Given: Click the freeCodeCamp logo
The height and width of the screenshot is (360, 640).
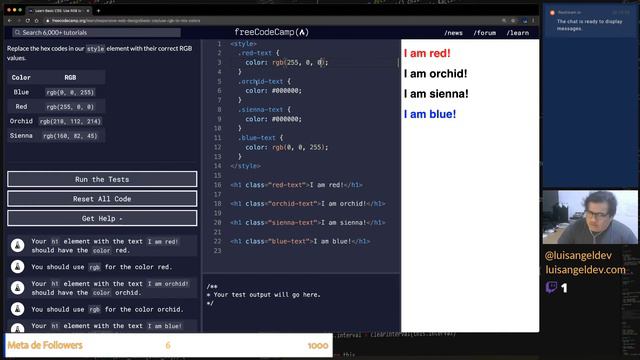Looking at the screenshot, I should 271,32.
